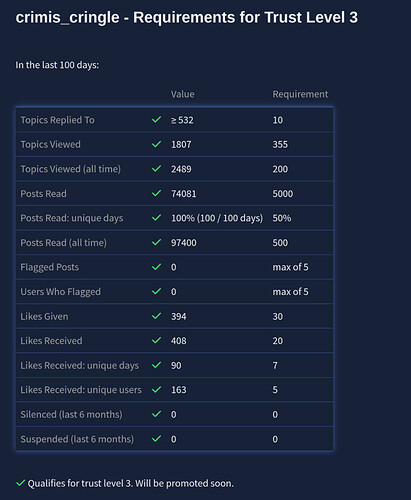Click the Topics Viewed value 1807
The height and width of the screenshot is (500, 411).
(181, 144)
